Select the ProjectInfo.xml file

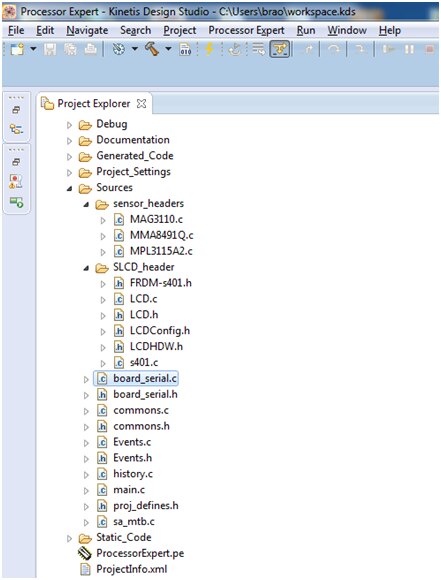[x=132, y=569]
